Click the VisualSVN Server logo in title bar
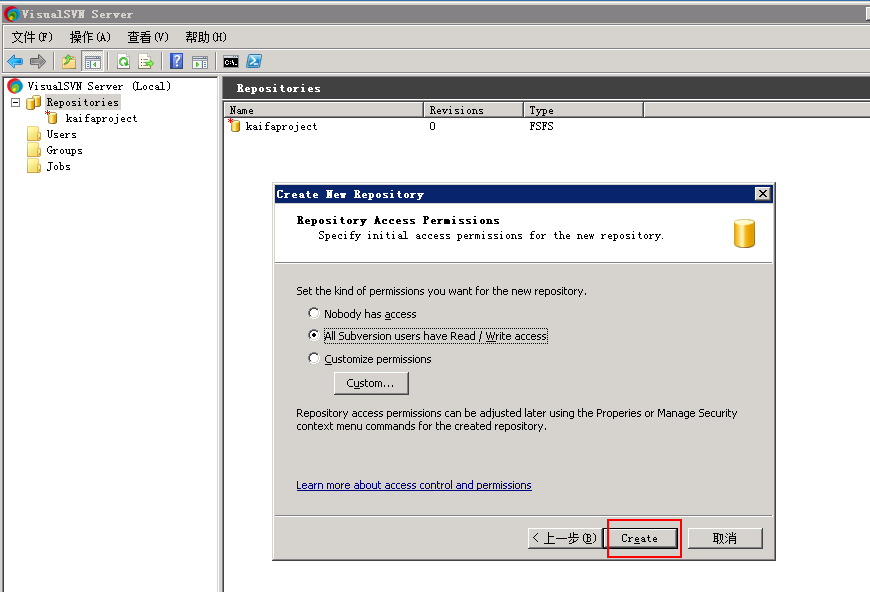 tap(12, 14)
